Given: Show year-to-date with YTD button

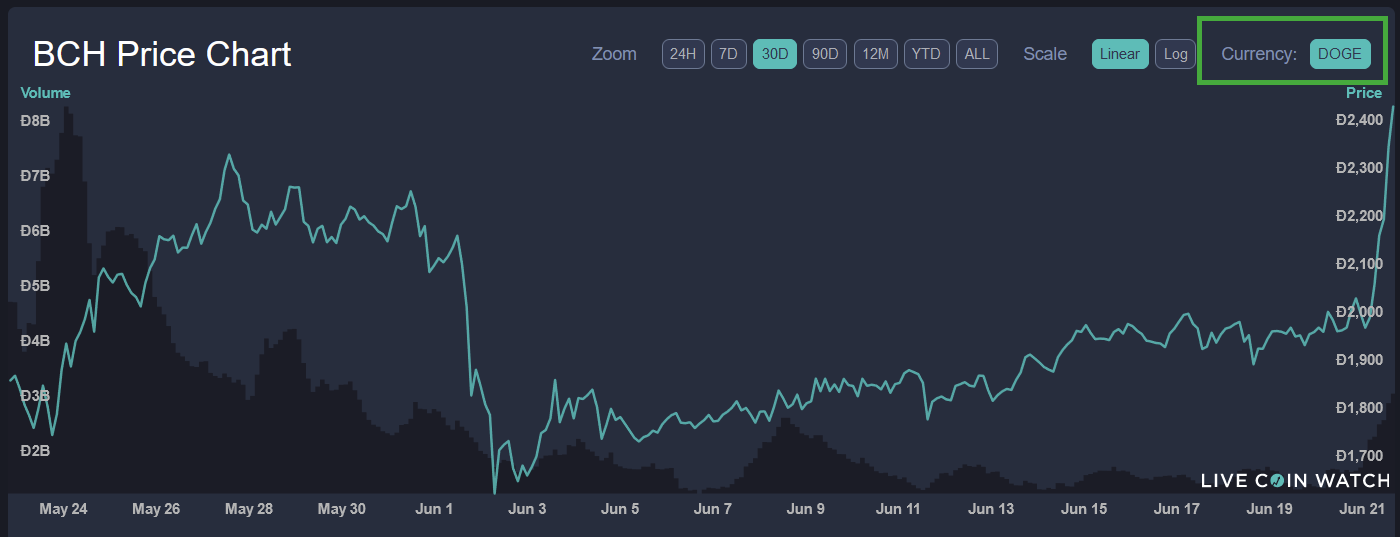Looking at the screenshot, I should 927,54.
